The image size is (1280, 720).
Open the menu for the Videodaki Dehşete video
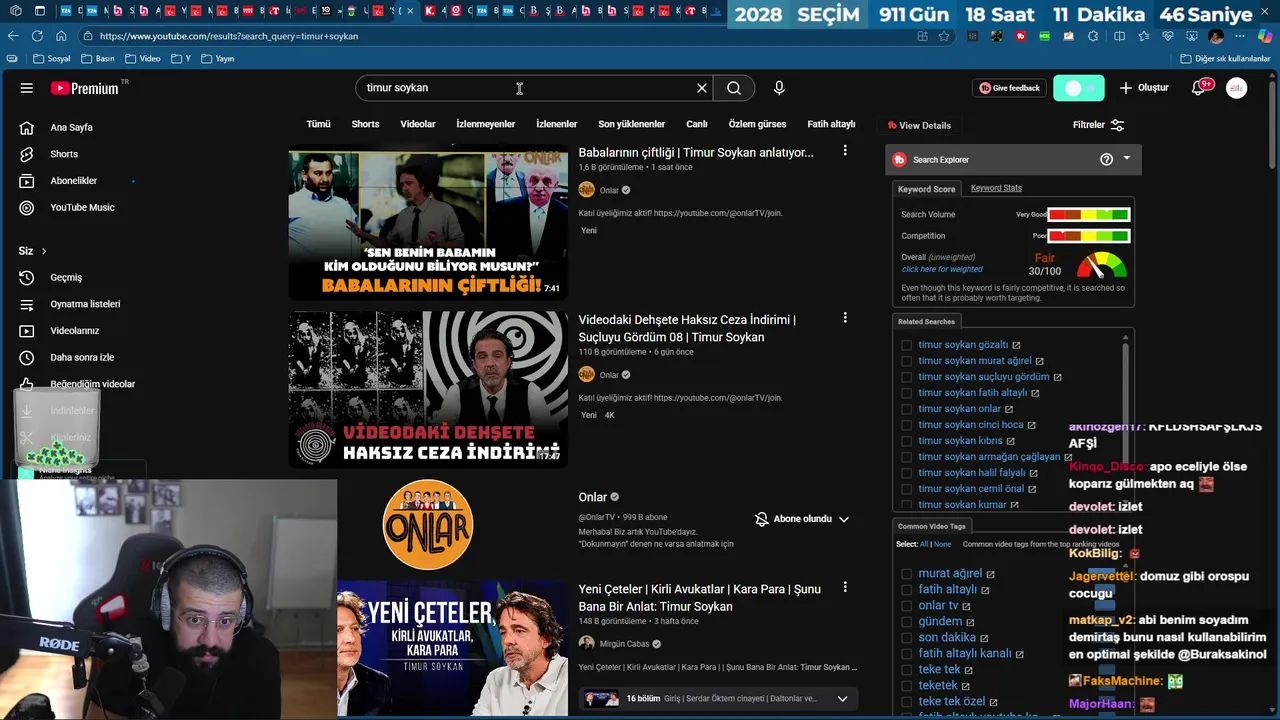click(x=845, y=318)
